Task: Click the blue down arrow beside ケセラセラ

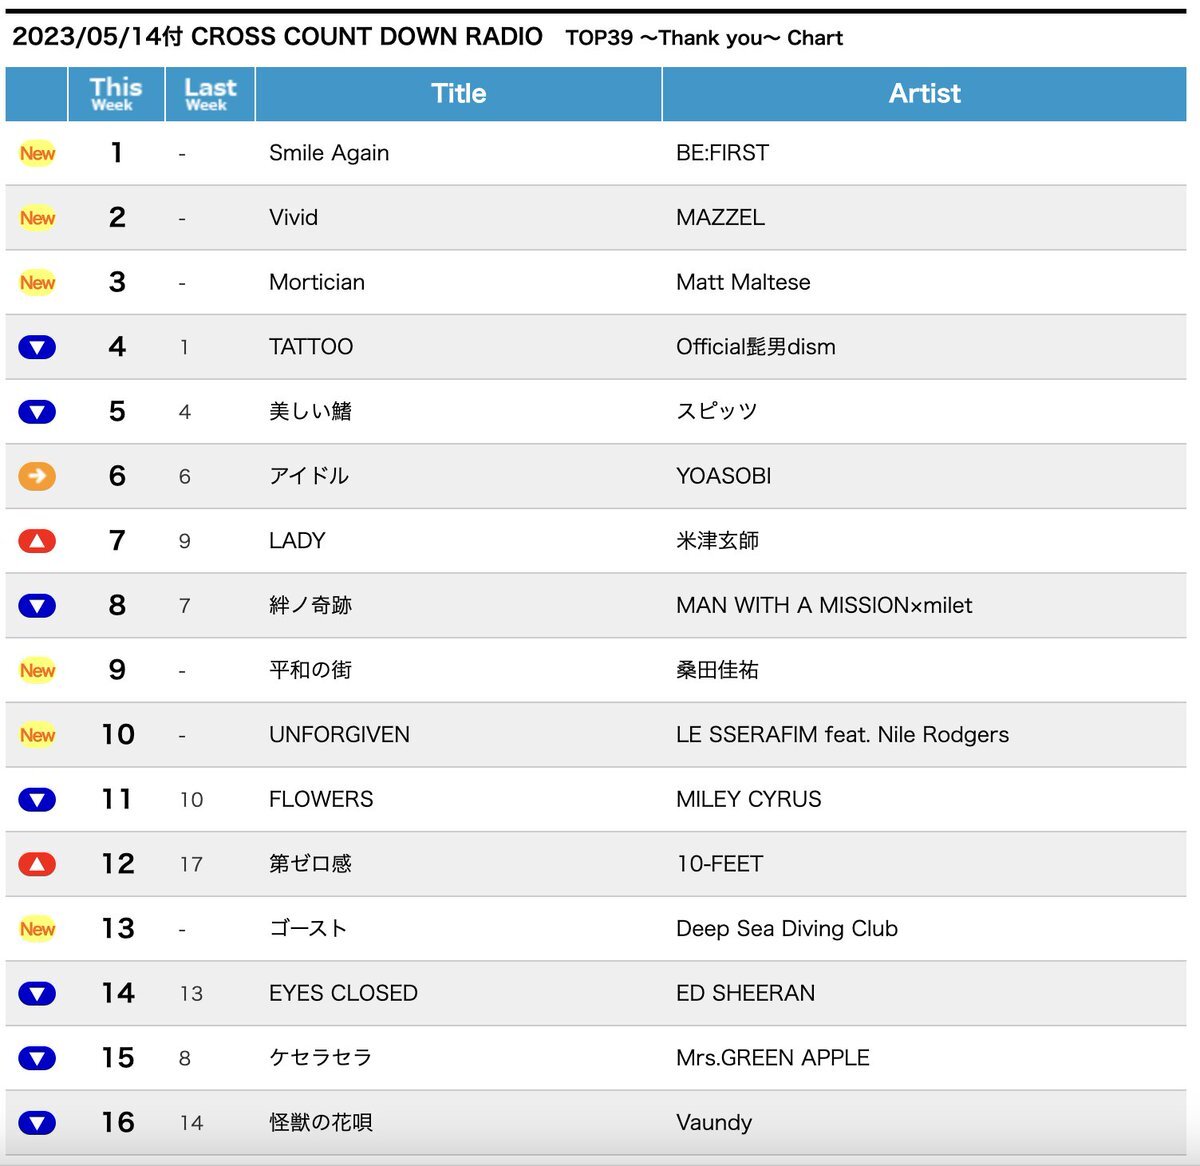Action: click(37, 1058)
